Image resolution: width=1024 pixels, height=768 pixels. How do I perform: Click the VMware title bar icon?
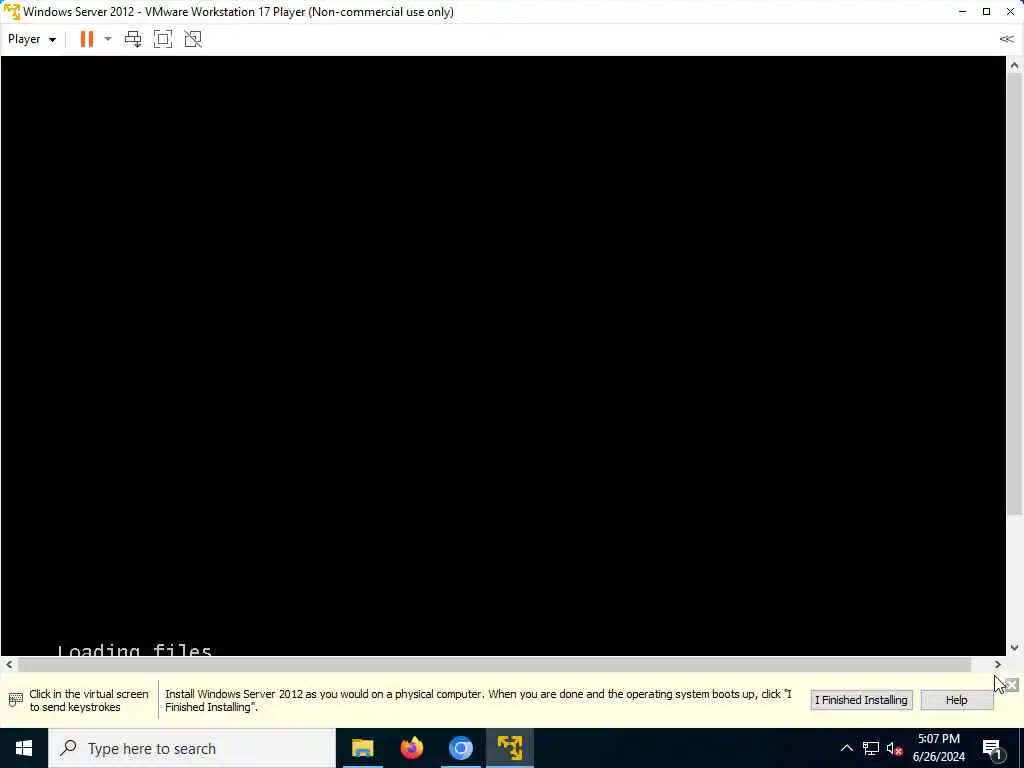(12, 12)
